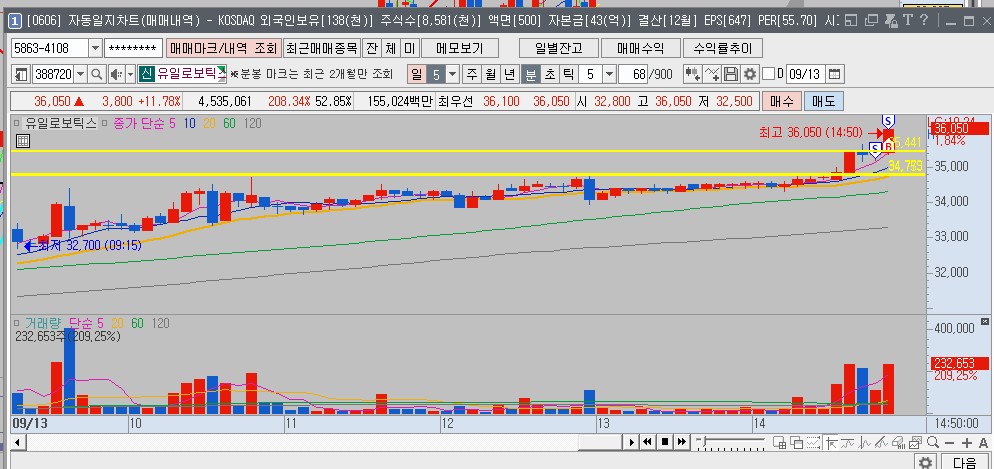This screenshot has height=469, width=994.
Task: Click the window-with-grid icon in bottom toolbar
Action: (779, 442)
